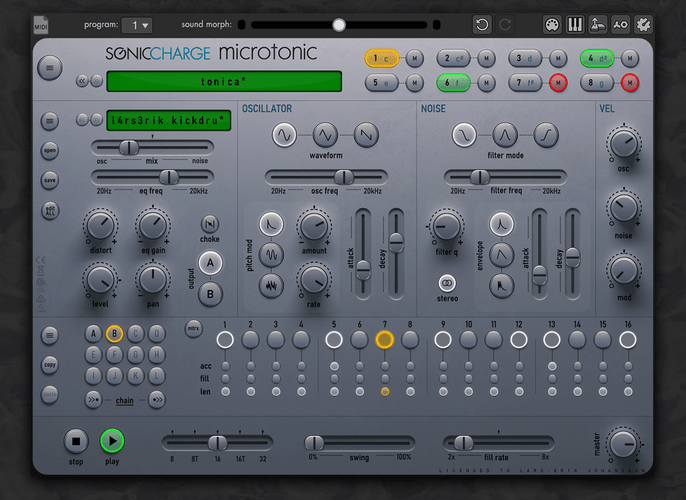The width and height of the screenshot is (686, 500).
Task: Adjust the osc/noise mix slider
Action: click(x=152, y=147)
